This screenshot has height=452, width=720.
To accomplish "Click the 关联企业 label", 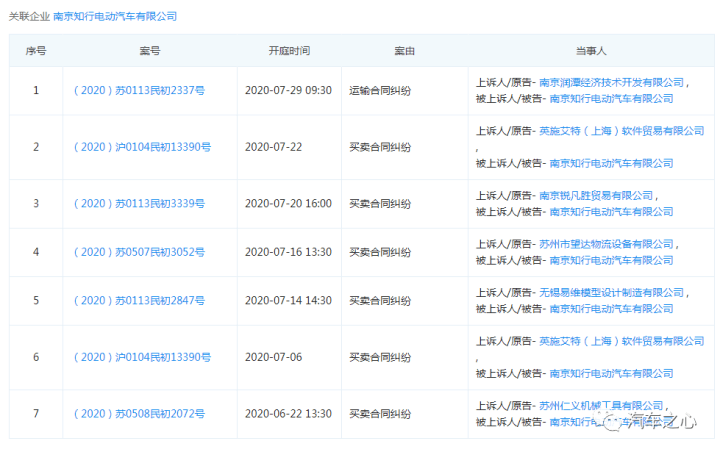I will pyautogui.click(x=29, y=17).
